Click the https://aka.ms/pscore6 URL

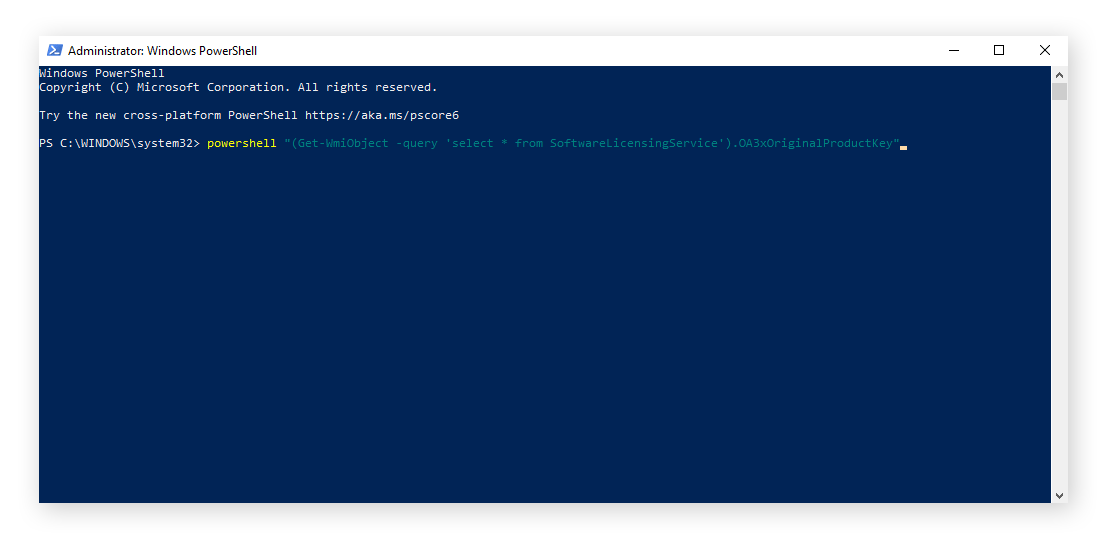(x=381, y=116)
